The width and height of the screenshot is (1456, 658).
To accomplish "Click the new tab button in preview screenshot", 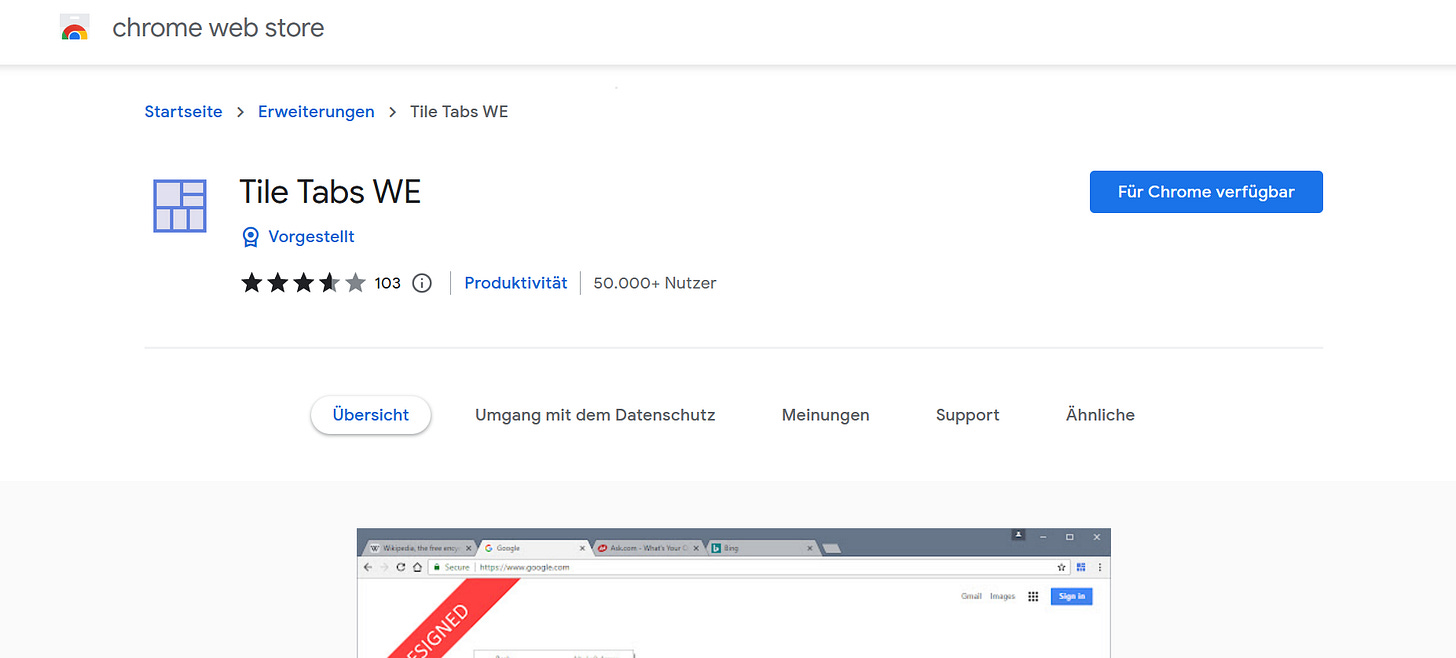I will click(831, 548).
